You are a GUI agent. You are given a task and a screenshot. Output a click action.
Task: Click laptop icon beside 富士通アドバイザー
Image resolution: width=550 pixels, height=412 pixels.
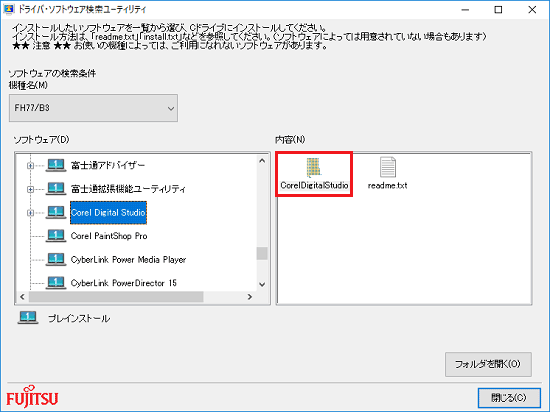56,165
